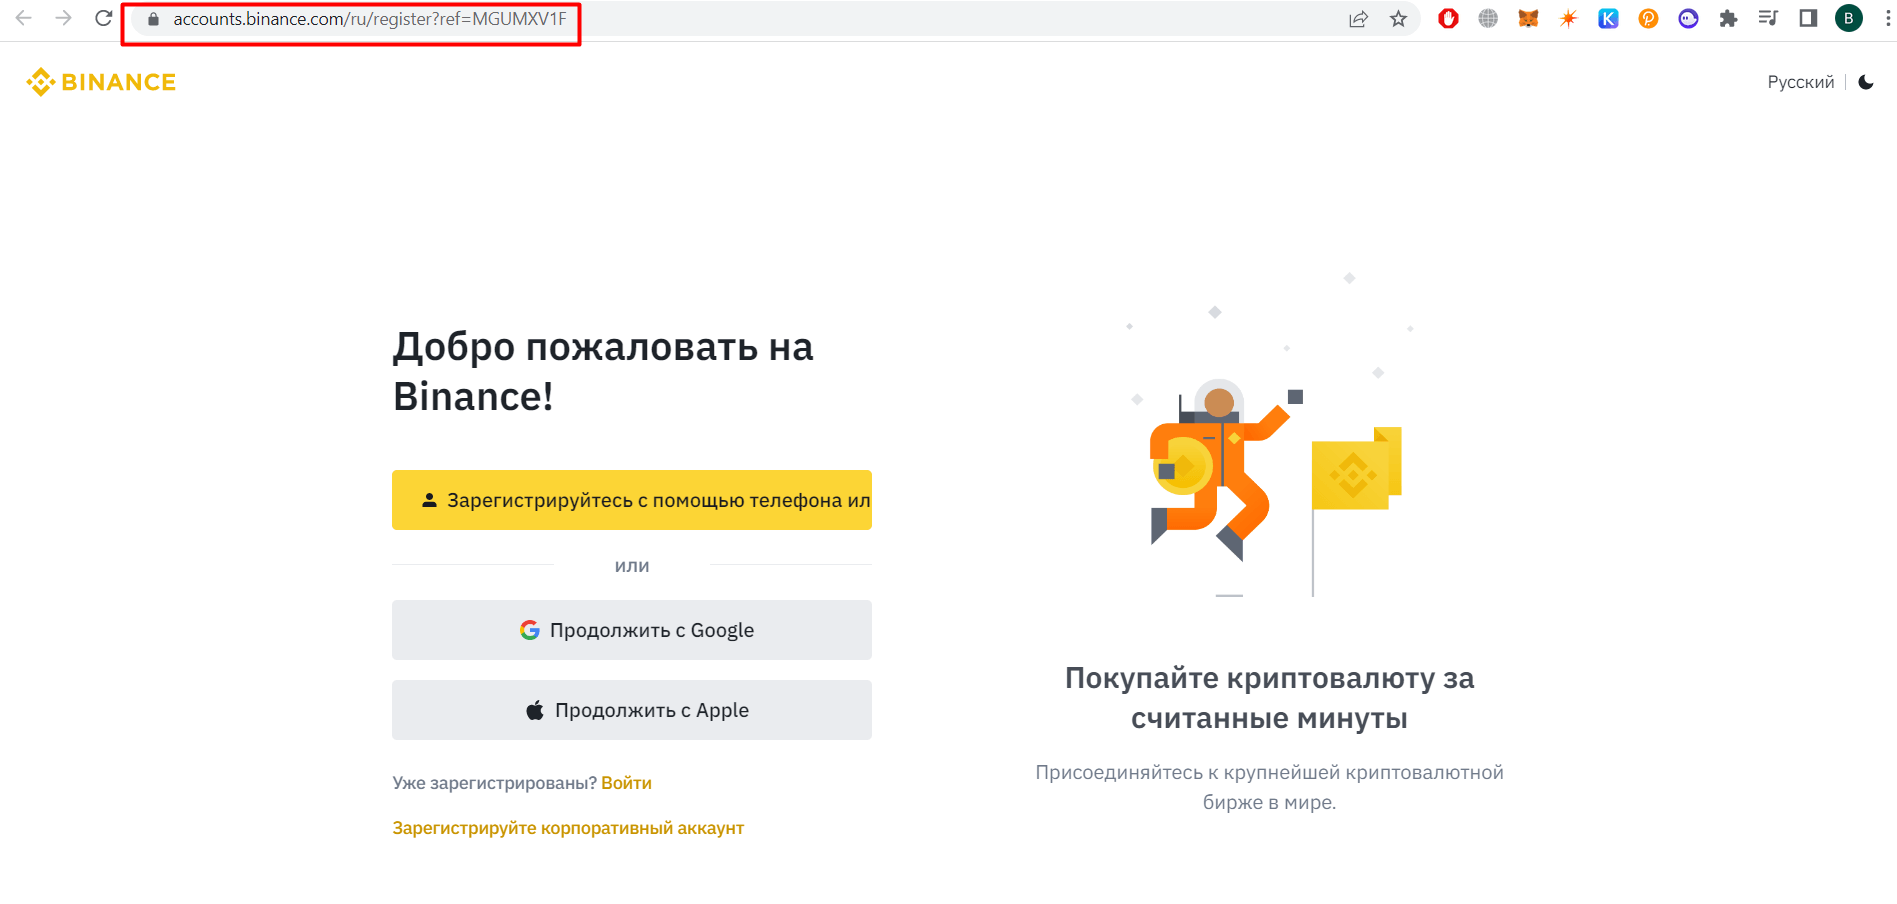Toggle dark mode with moon icon
This screenshot has height=904, width=1897.
tap(1866, 82)
